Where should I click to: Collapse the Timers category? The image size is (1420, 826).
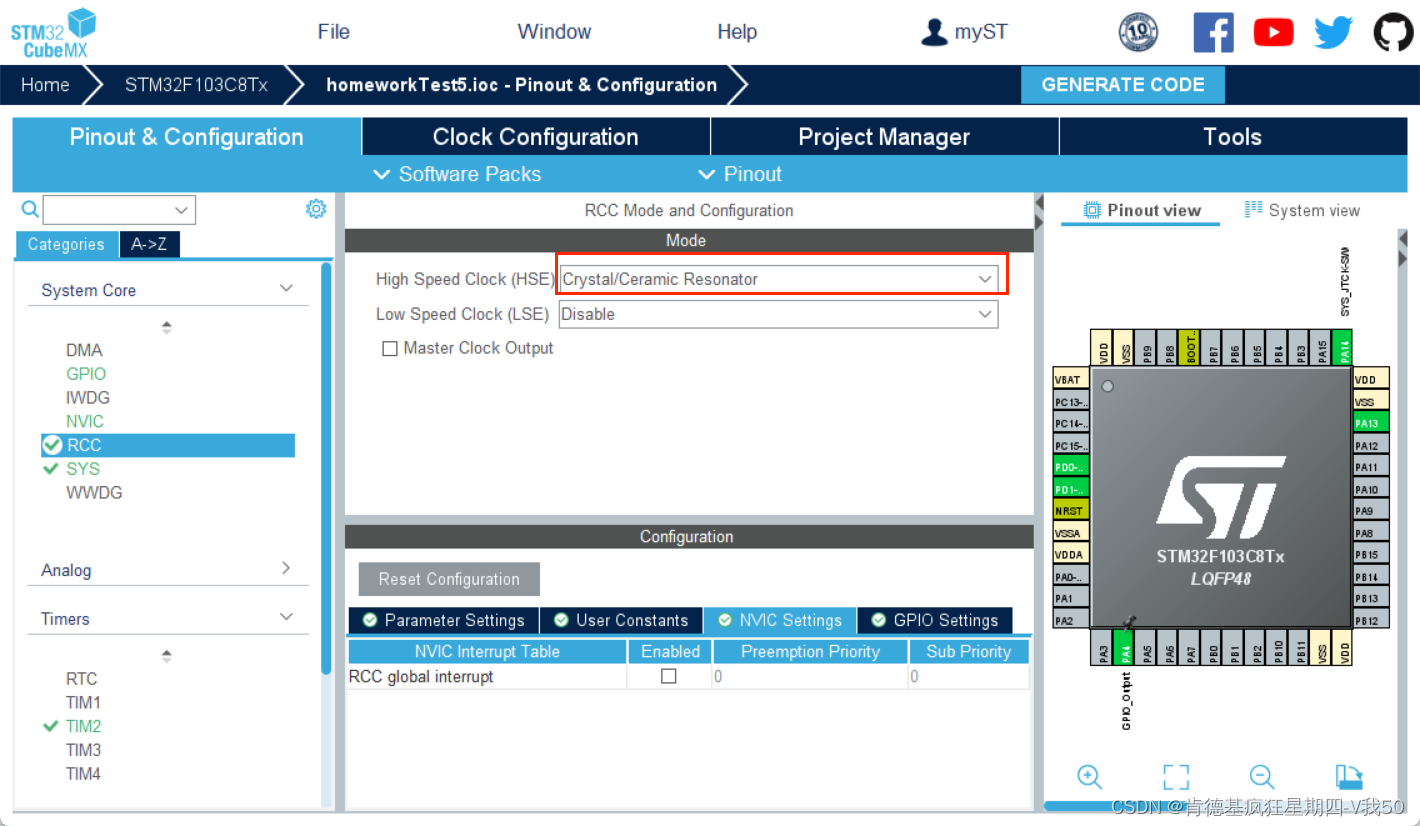(286, 617)
